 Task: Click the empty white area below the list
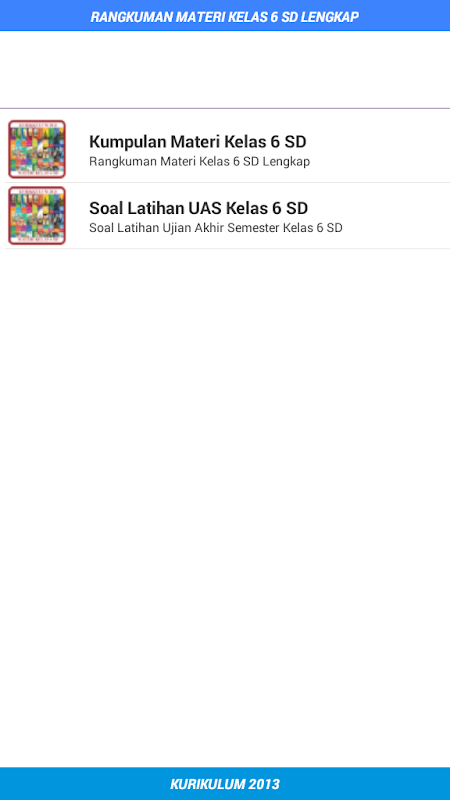[225, 508]
